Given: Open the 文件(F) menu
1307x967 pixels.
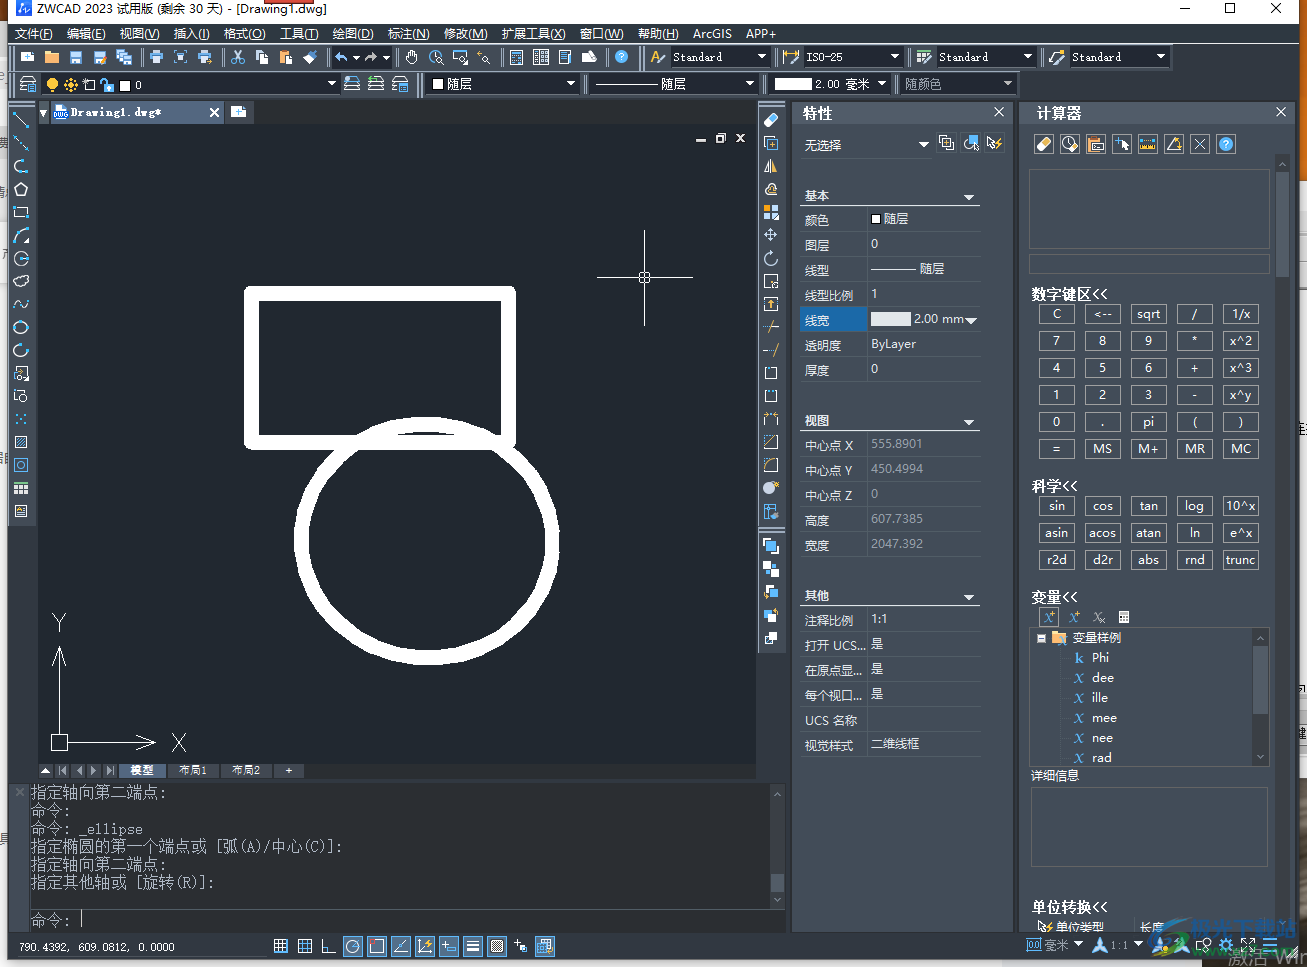Looking at the screenshot, I should pos(33,34).
